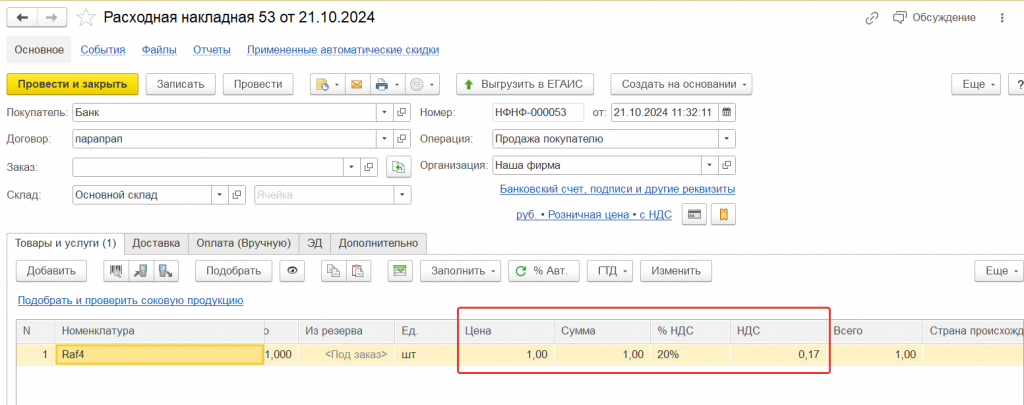Image resolution: width=1024 pixels, height=405 pixels.
Task: Open the Заказ record via open icon
Action: 369,167
